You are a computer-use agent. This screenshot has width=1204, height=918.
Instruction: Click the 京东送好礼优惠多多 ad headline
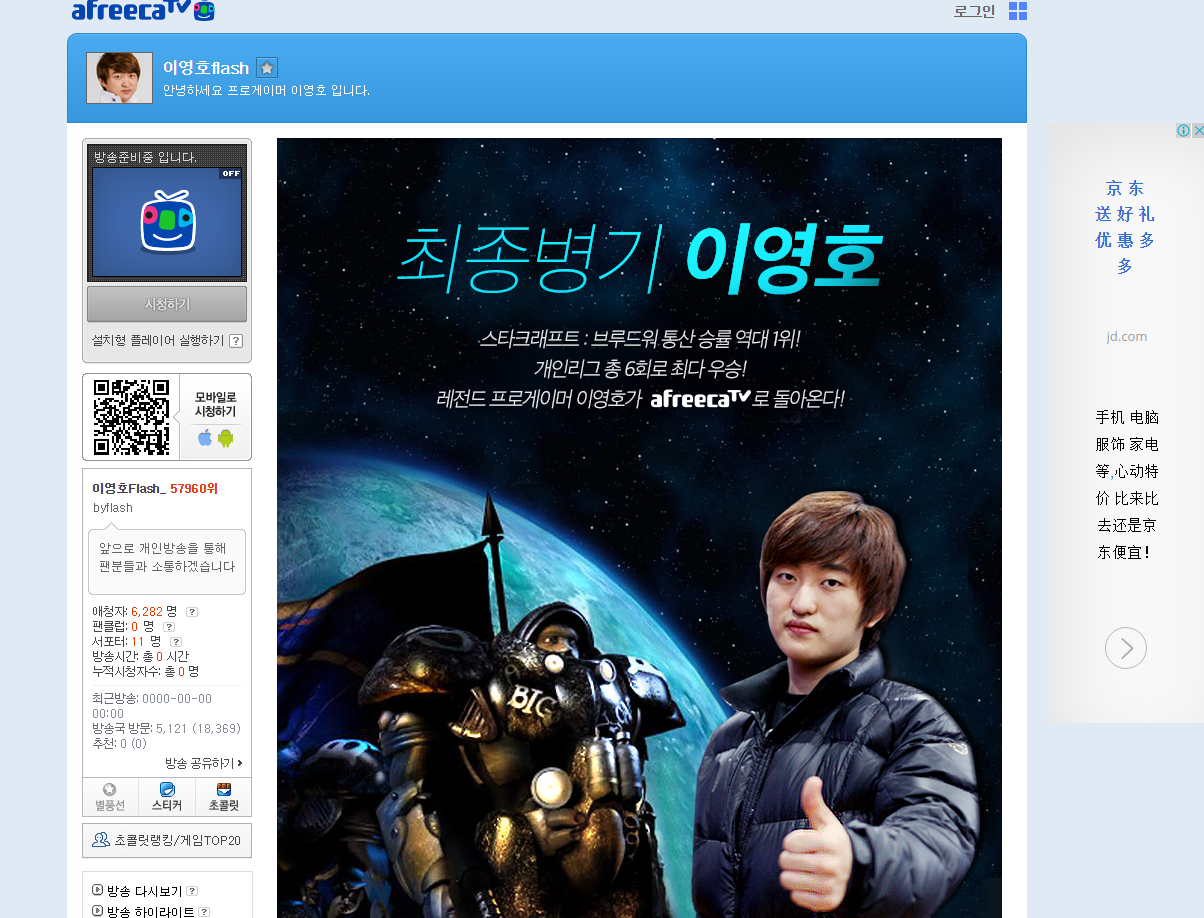tap(1126, 227)
